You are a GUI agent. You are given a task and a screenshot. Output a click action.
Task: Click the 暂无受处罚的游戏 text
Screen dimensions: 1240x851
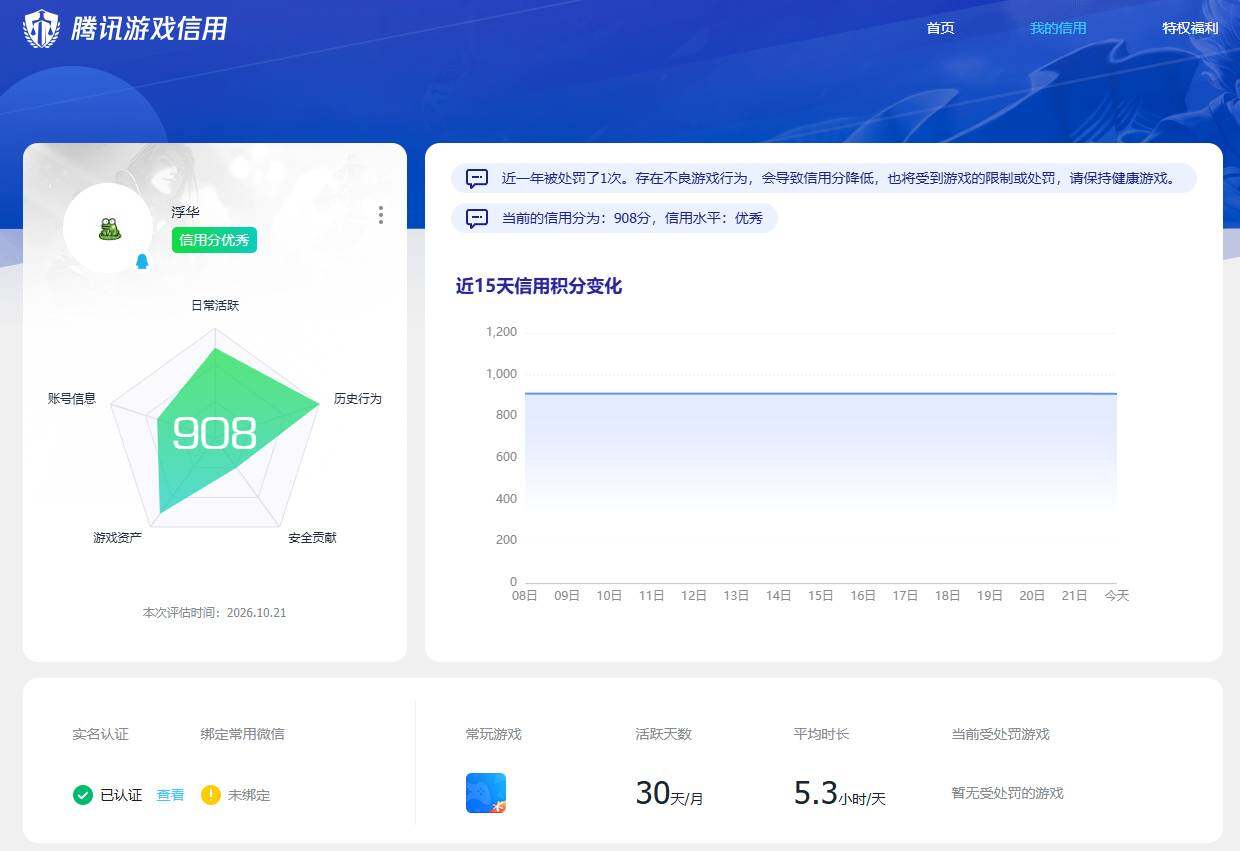[x=1007, y=793]
